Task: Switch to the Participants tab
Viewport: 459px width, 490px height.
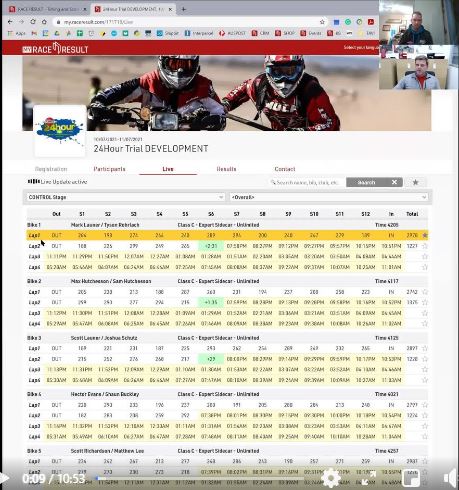Action: [109, 169]
